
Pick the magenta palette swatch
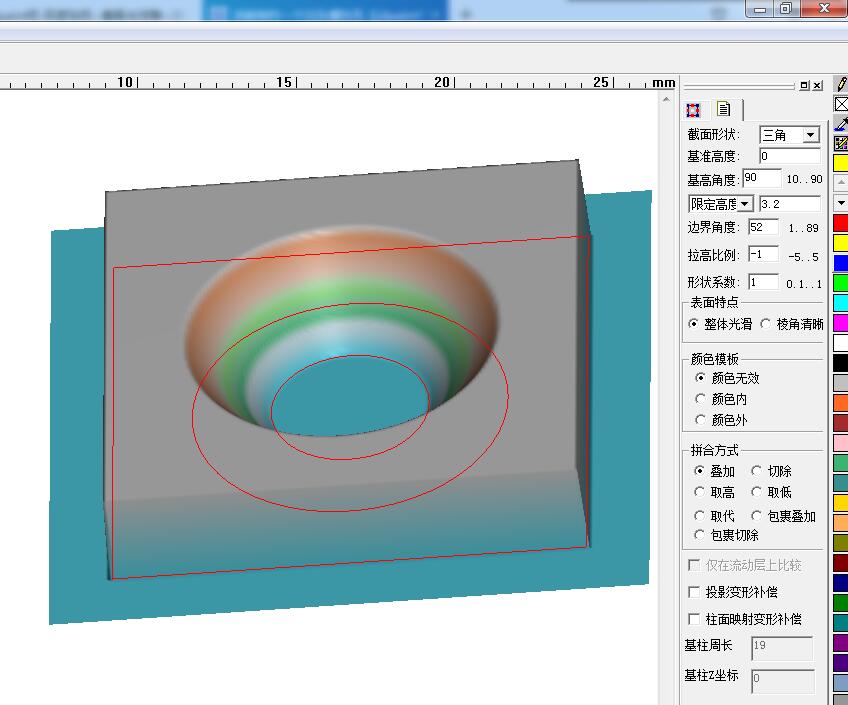(841, 323)
